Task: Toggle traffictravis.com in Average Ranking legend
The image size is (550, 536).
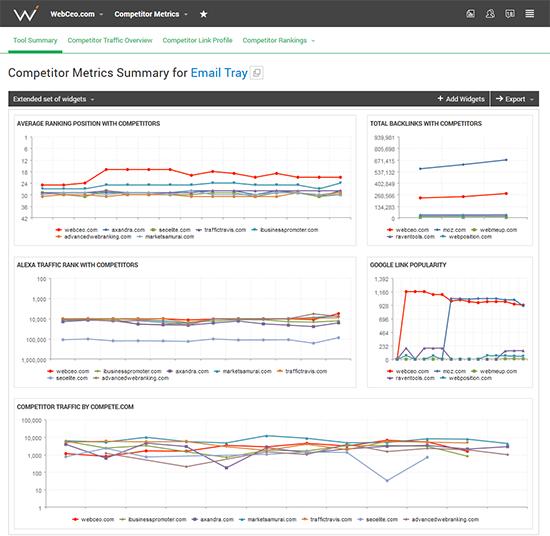Action: [221, 230]
